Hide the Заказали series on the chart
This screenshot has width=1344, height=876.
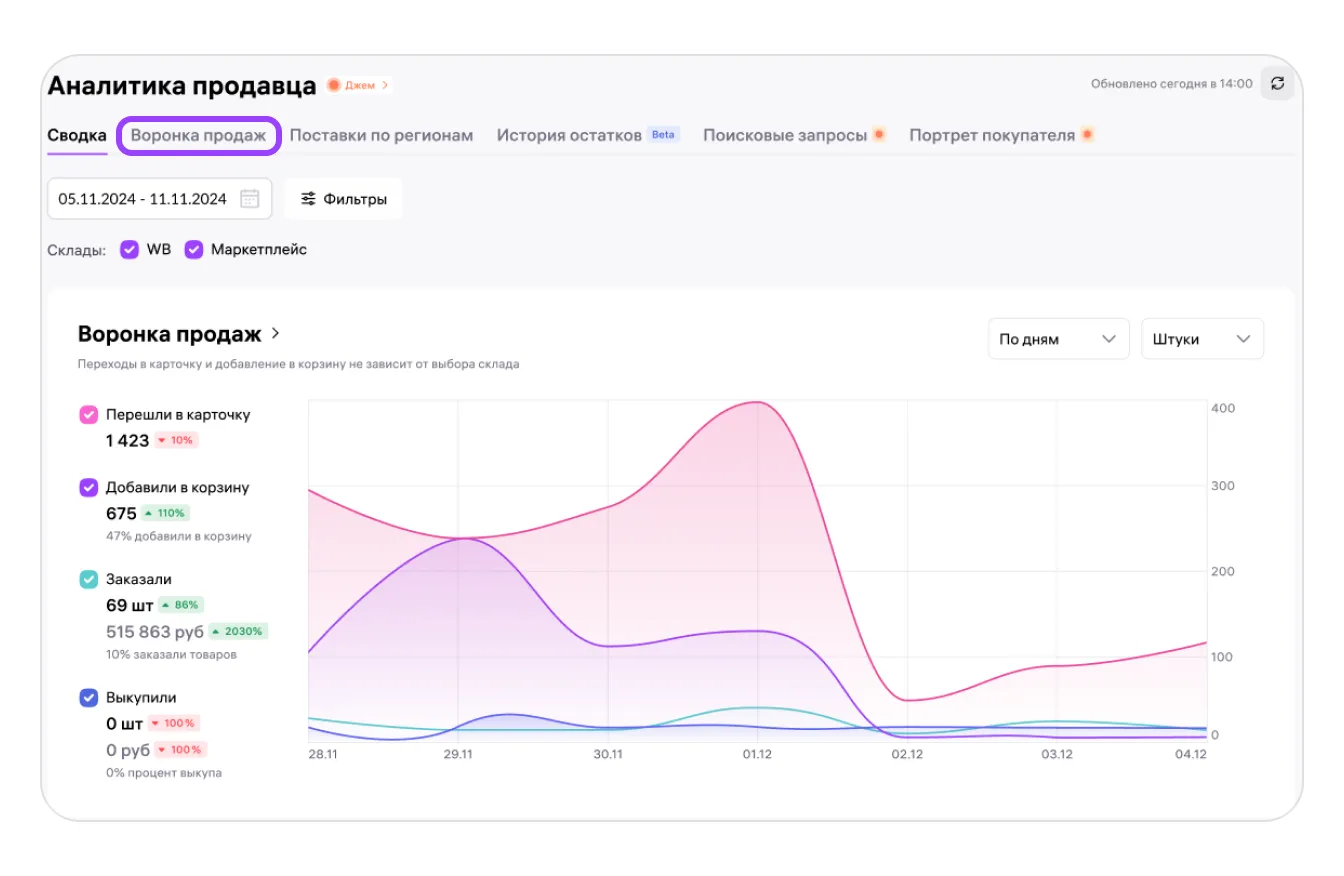[x=88, y=579]
